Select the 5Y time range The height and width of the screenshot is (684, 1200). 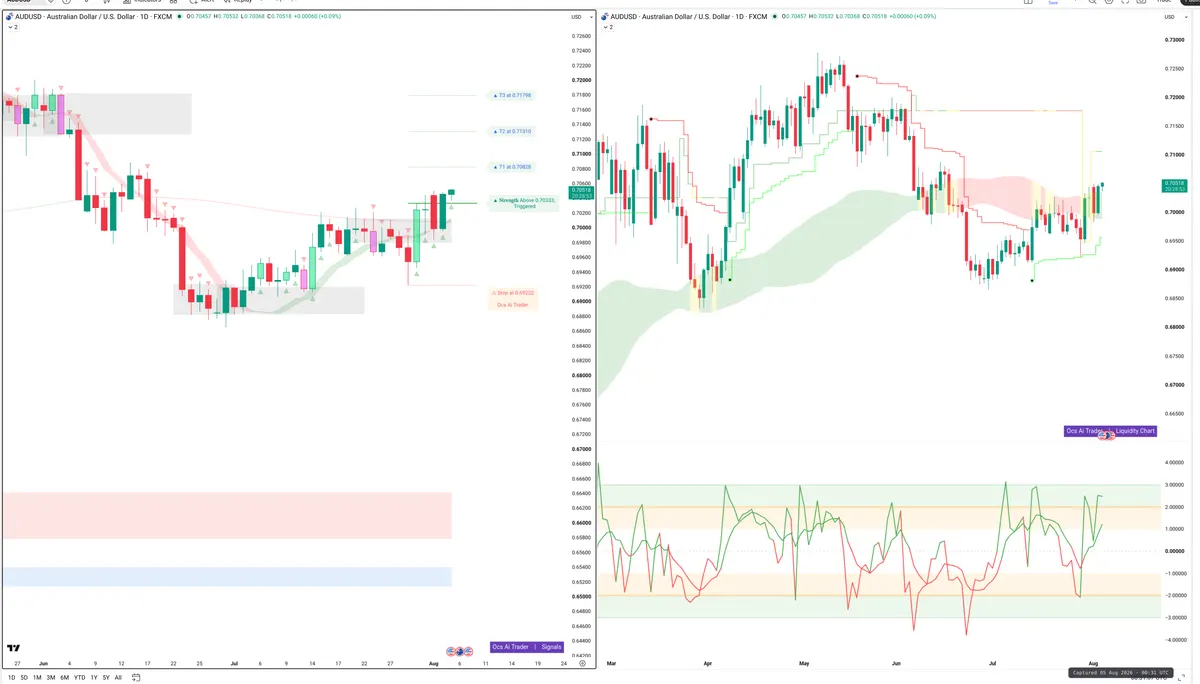tap(106, 677)
